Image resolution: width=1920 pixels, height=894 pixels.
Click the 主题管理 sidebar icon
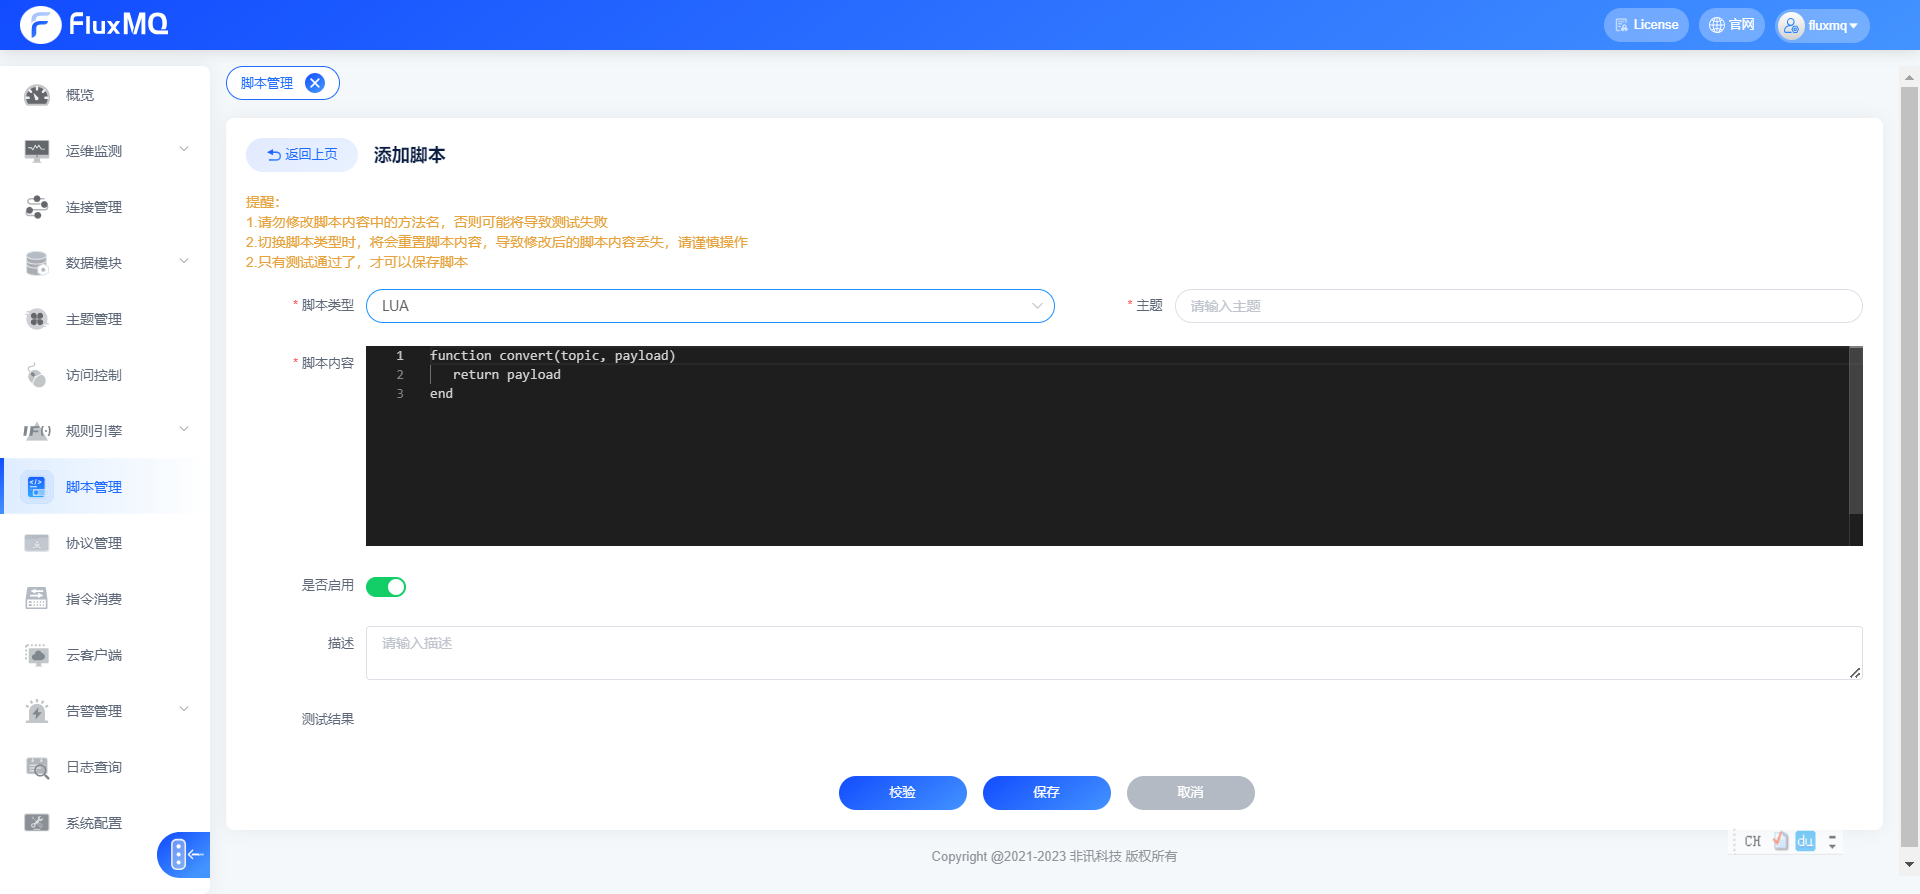pos(37,319)
